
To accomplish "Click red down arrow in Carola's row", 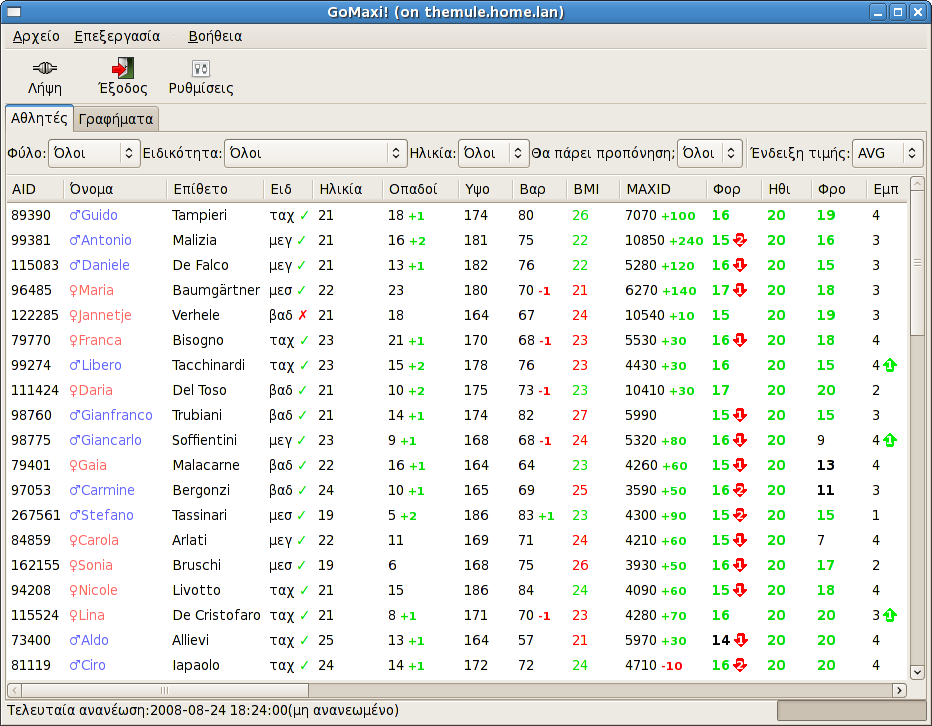I will pos(740,540).
